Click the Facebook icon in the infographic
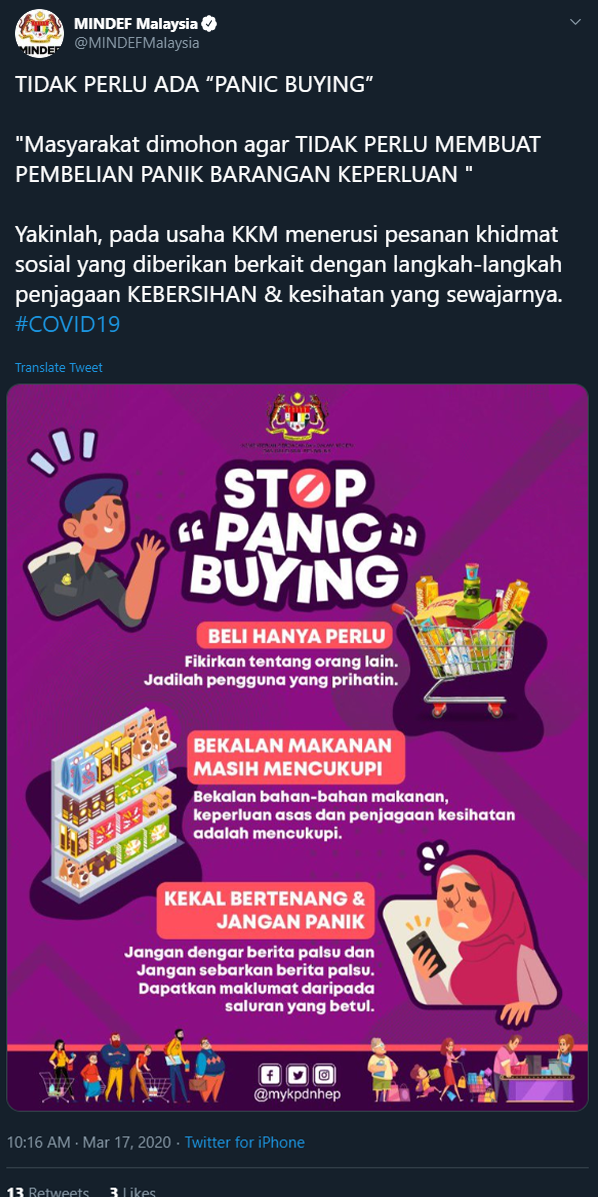This screenshot has width=598, height=1197. tap(270, 1075)
